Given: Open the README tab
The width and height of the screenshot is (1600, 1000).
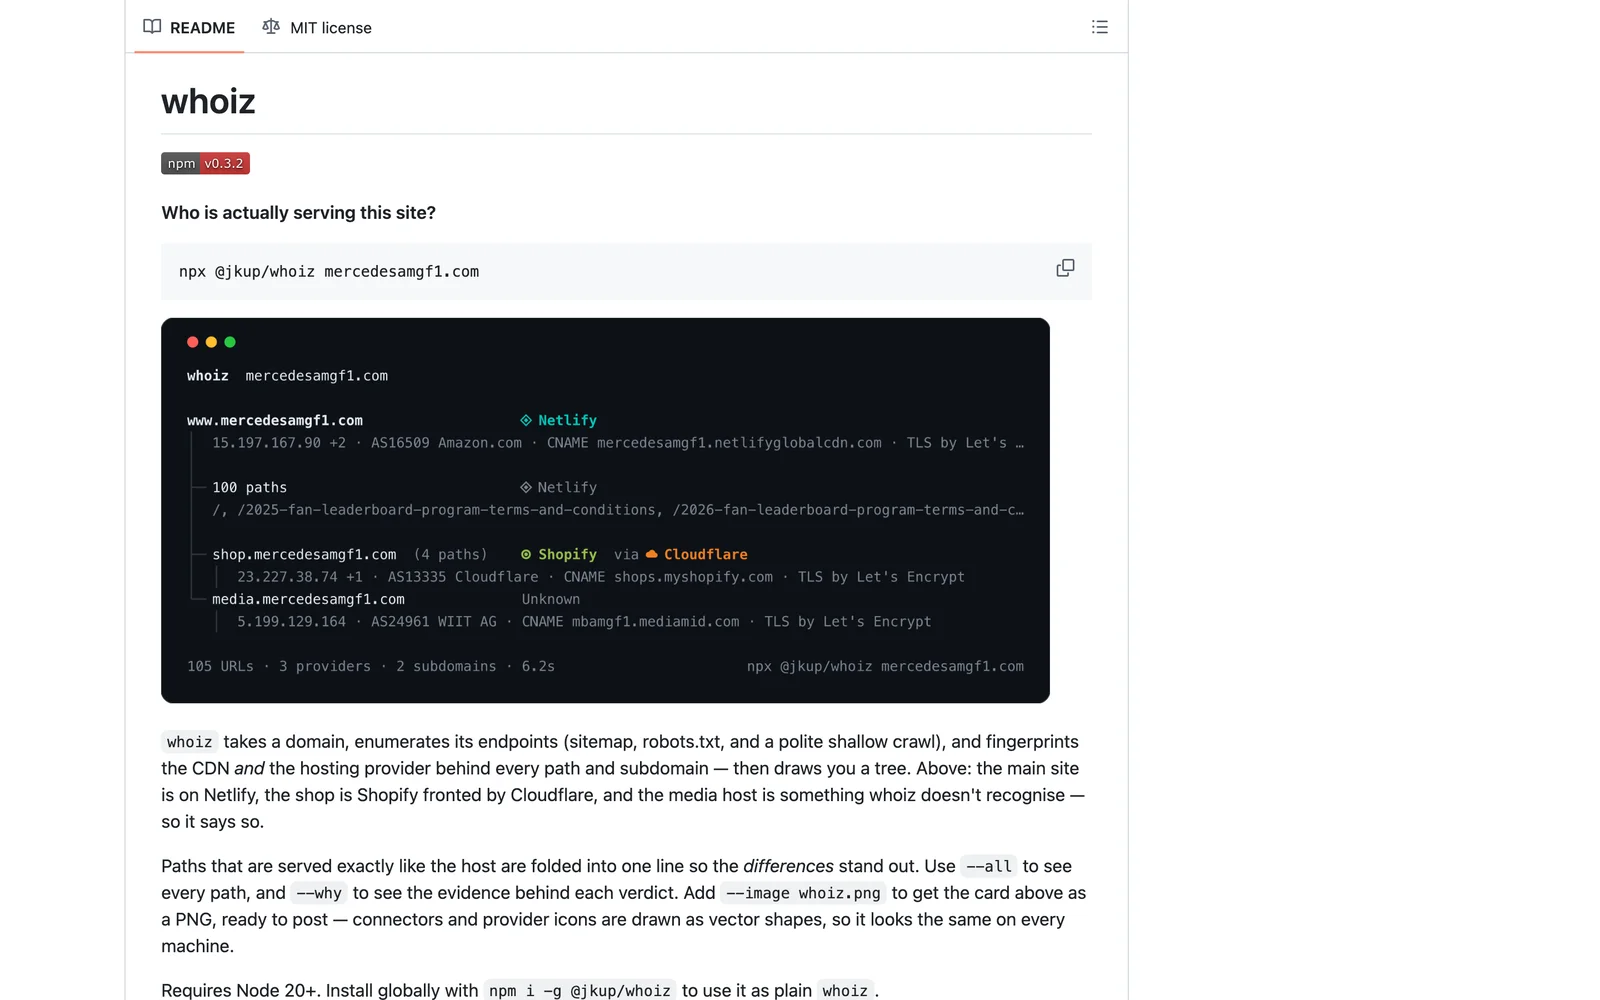Looking at the screenshot, I should click(189, 27).
